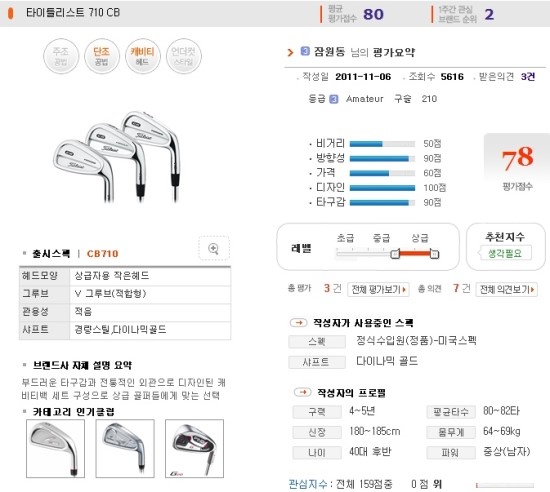
Task: Open 전체 평가보기 button
Action: 378,289
